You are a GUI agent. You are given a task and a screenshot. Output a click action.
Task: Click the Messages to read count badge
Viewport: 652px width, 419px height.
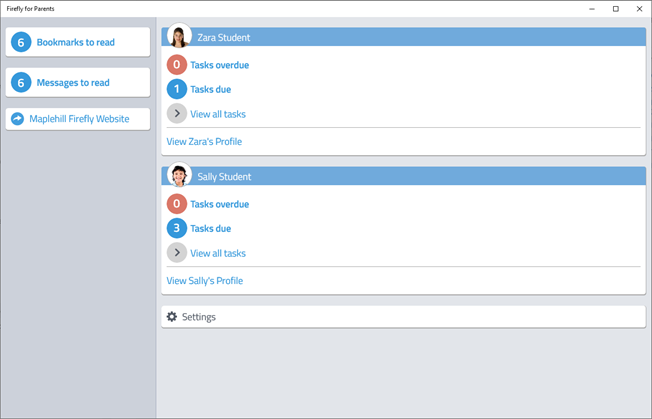tap(21, 82)
